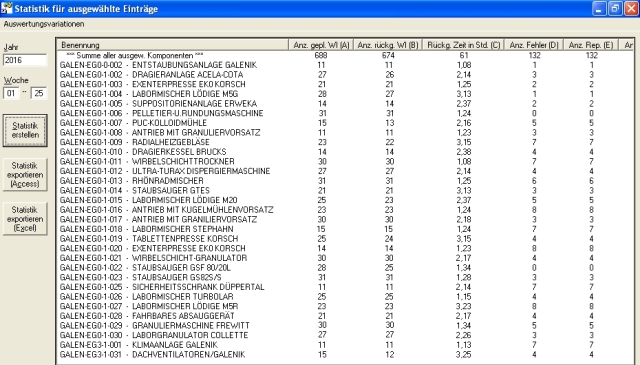Select row GRANULIERMASCHINE FREWITT
Viewport: 640px width, 365px height.
344,326
